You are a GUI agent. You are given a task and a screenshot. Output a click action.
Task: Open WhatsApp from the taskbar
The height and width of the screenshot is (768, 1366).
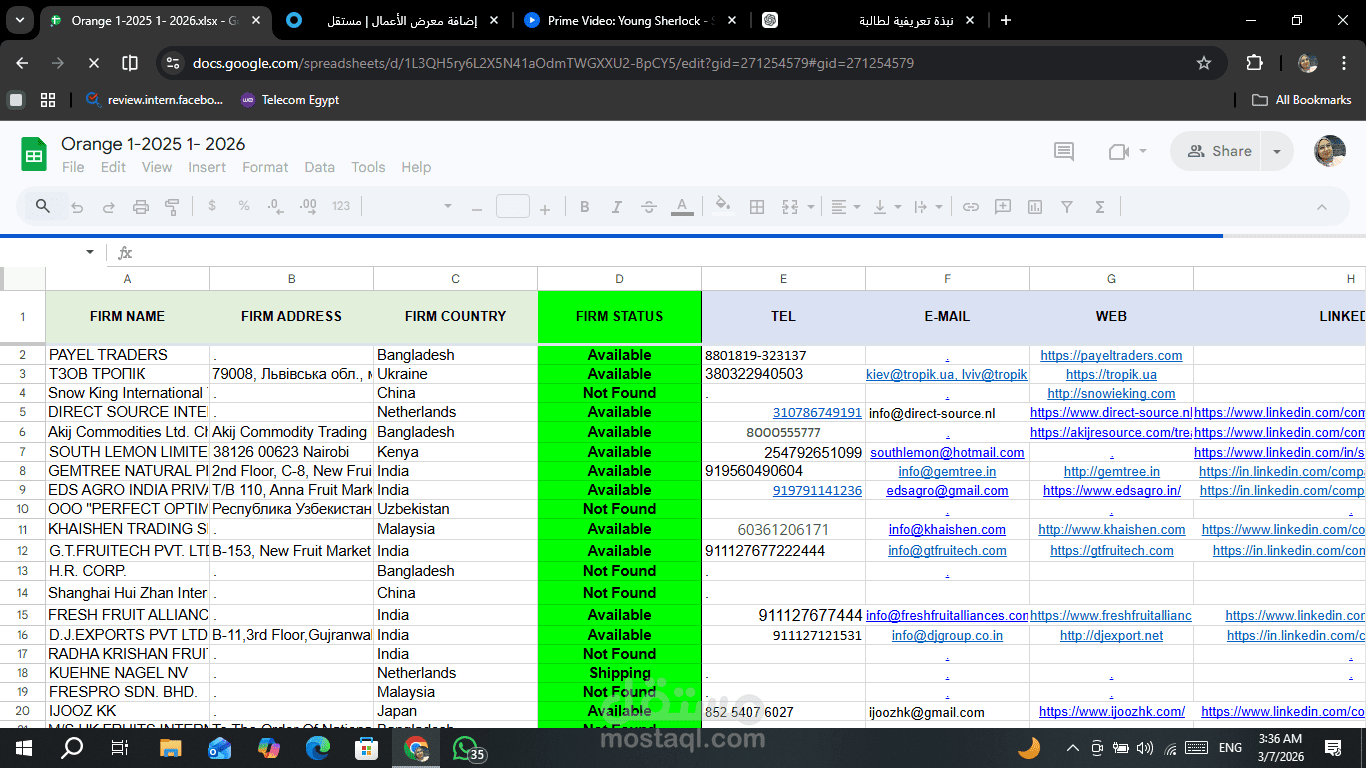coord(466,747)
